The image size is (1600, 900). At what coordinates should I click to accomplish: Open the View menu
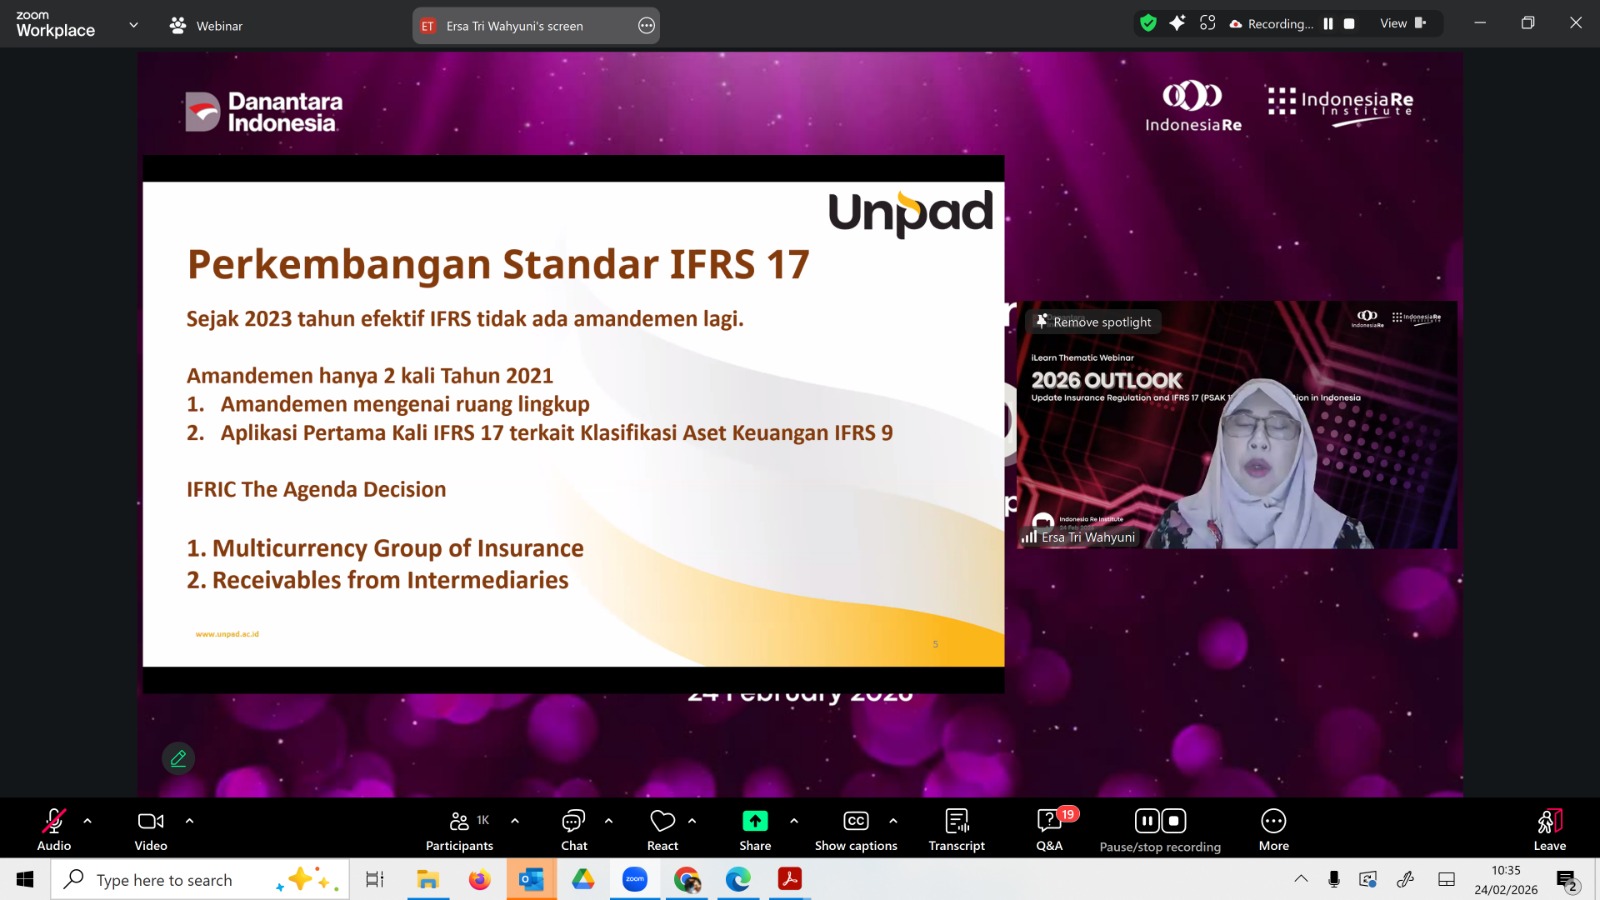1402,24
